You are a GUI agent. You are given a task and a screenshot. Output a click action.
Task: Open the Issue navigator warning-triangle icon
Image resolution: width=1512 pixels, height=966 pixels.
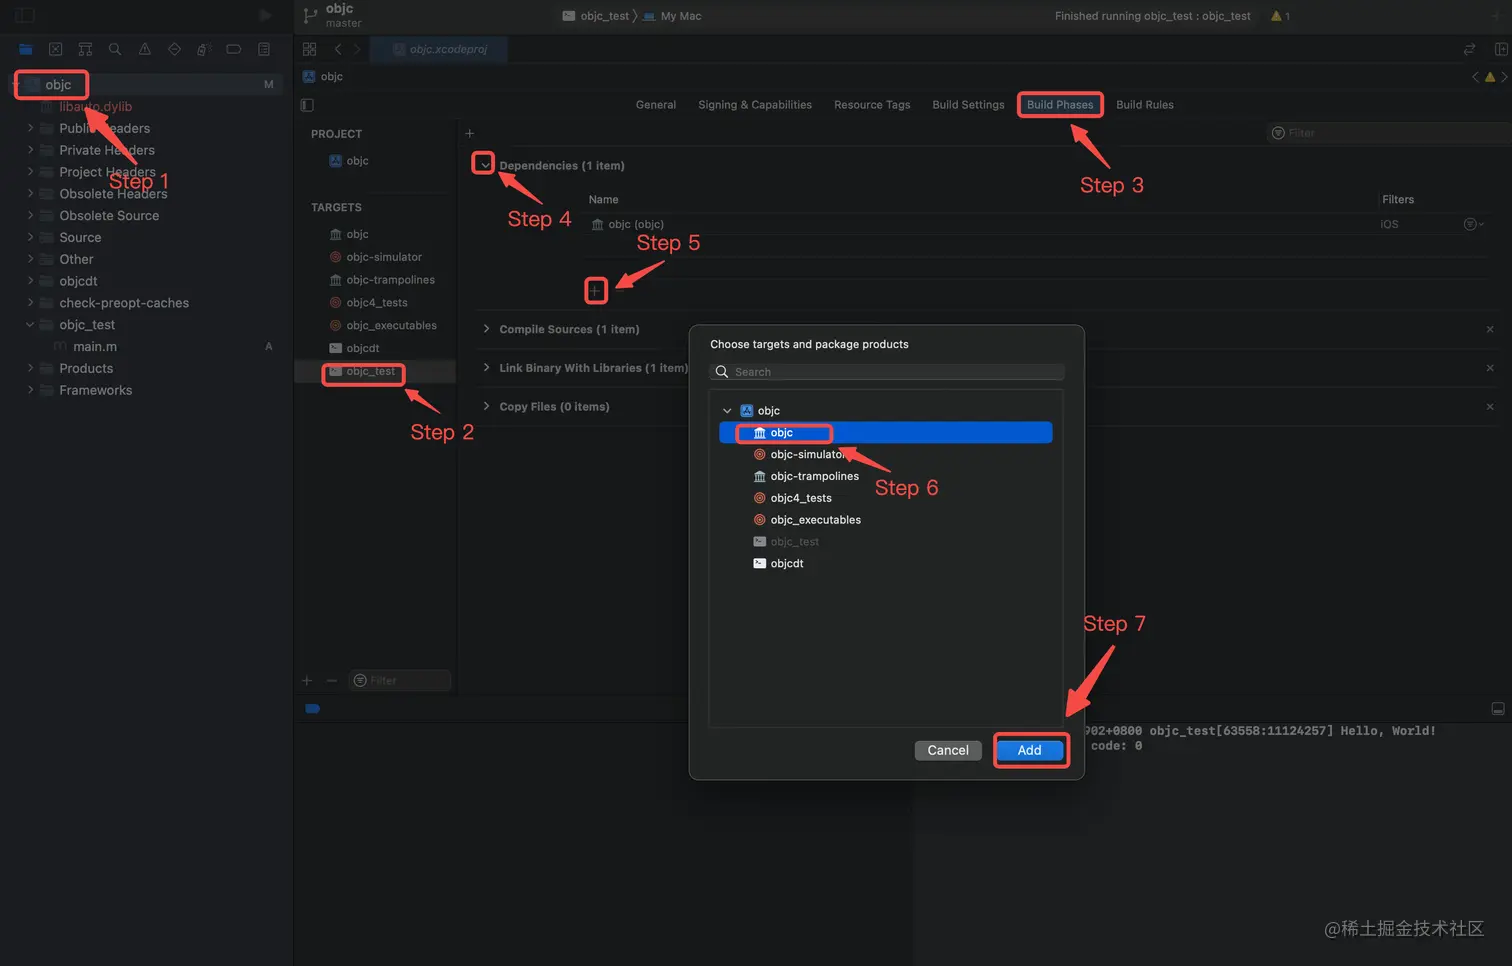tap(145, 49)
